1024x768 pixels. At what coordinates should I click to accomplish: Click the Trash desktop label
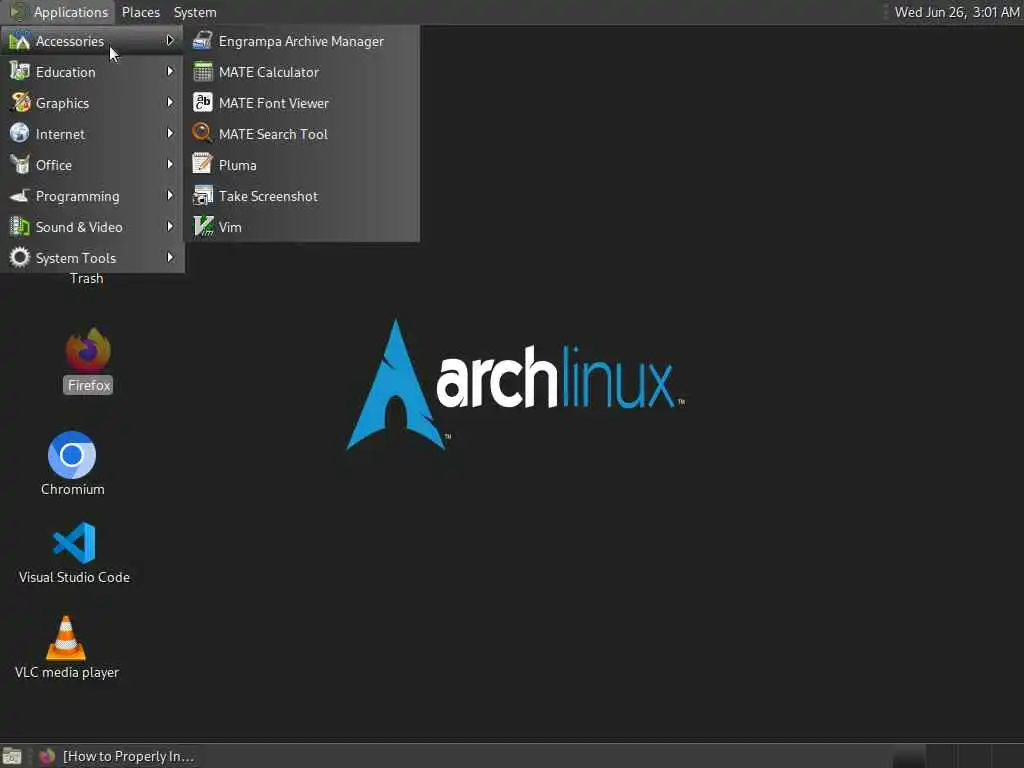86,279
